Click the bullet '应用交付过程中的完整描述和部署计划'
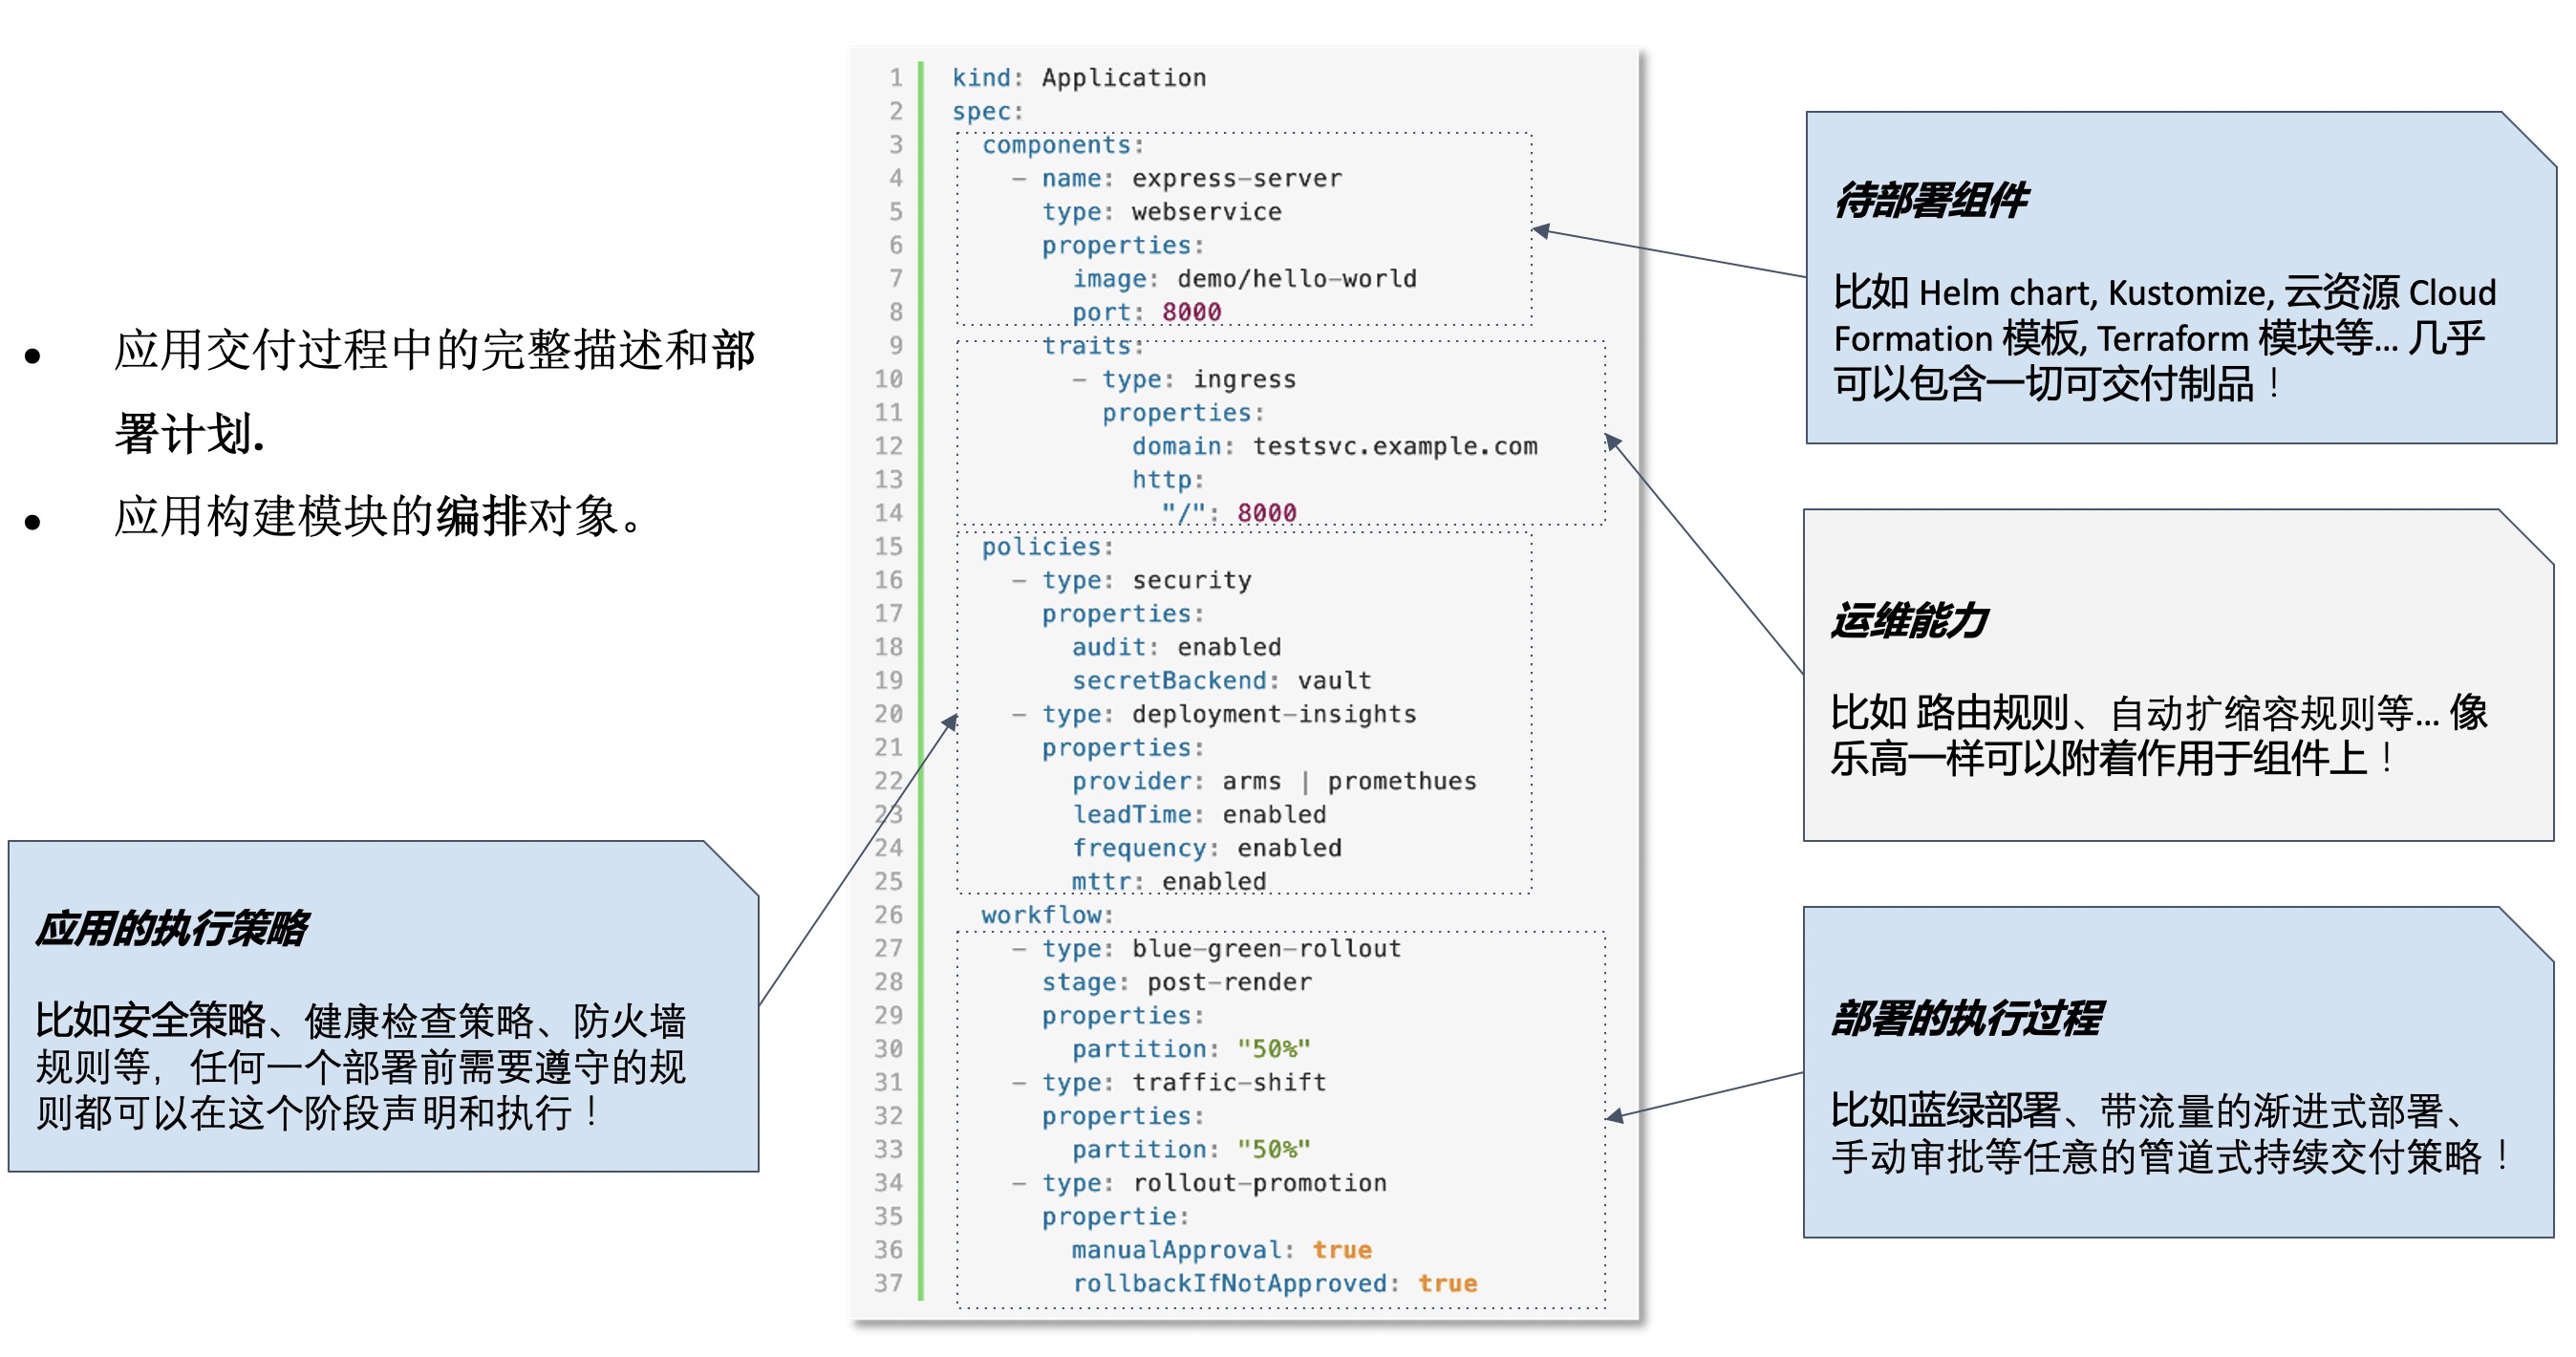Viewport: 2576px width, 1357px height. tap(434, 392)
